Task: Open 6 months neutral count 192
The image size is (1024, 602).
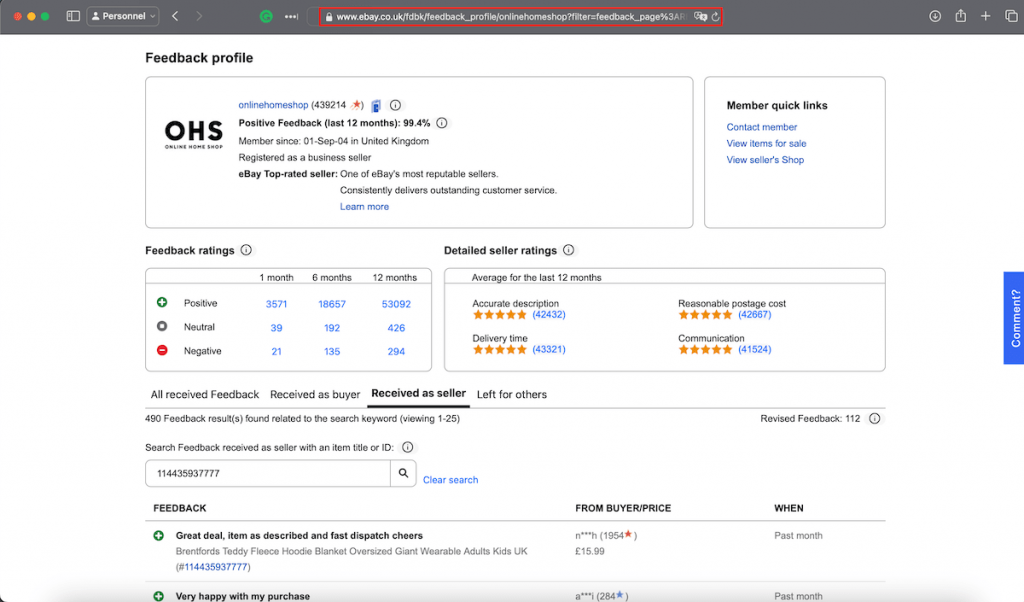Action: click(332, 328)
